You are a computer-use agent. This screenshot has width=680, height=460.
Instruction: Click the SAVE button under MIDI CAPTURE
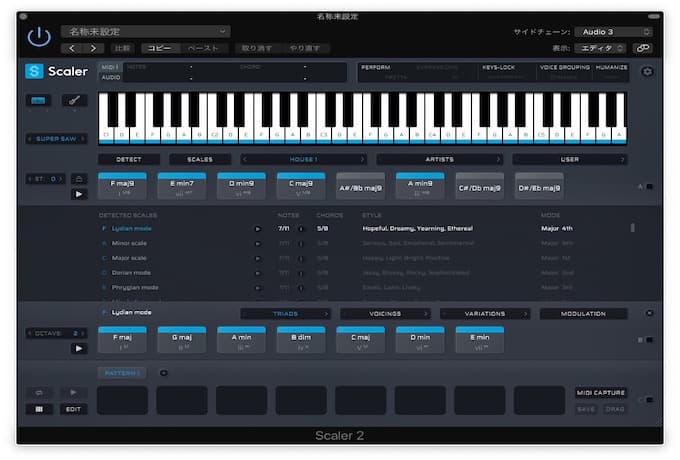586,409
